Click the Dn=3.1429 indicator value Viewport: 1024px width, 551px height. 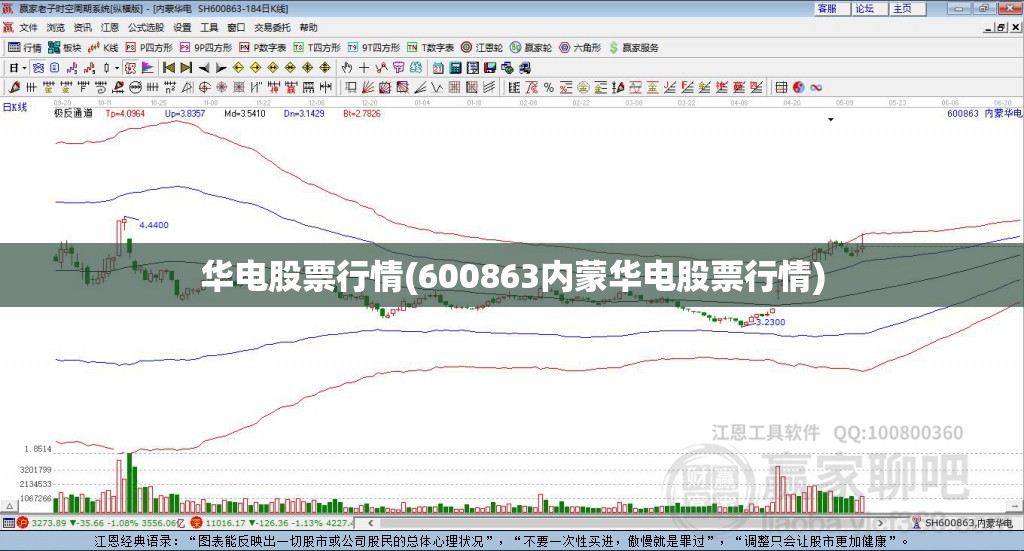point(304,113)
